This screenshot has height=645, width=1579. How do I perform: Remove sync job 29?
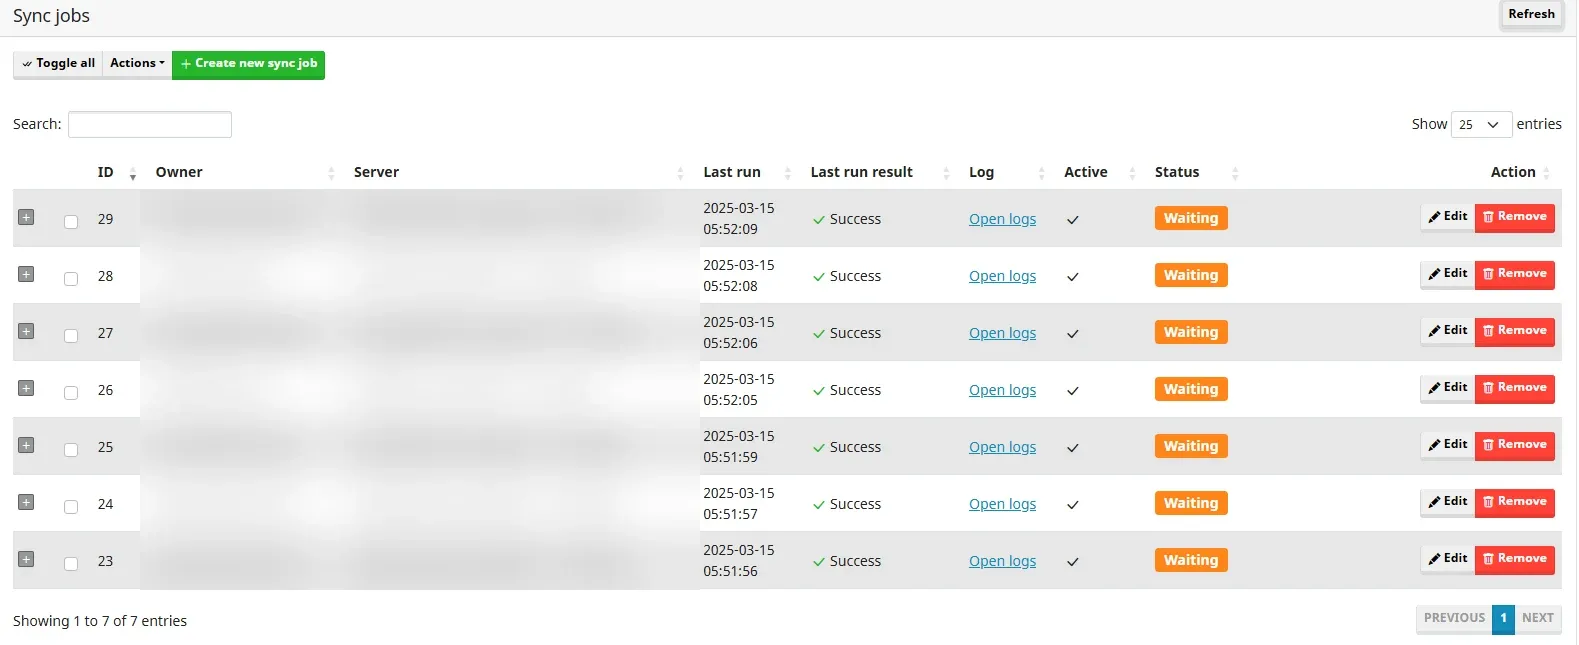[1514, 217]
